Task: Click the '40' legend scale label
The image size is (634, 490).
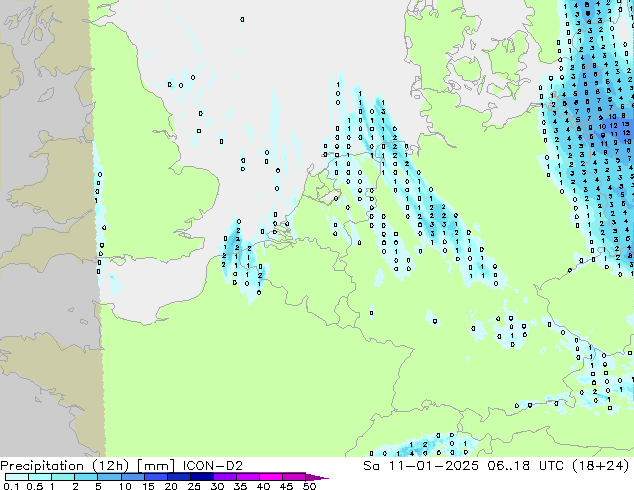Action: pos(263,486)
